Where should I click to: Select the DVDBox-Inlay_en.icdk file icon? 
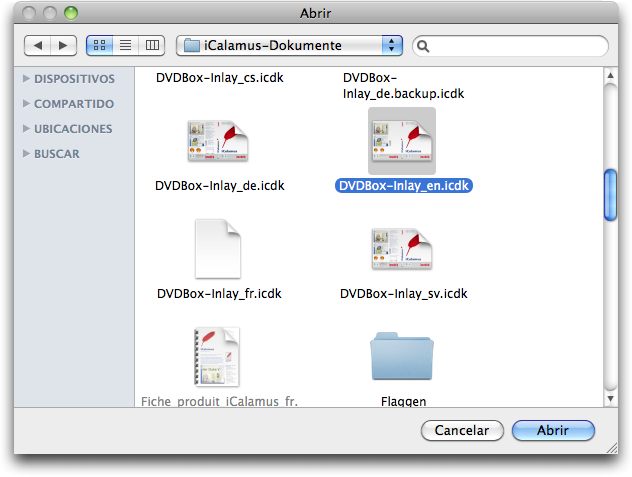pyautogui.click(x=402, y=141)
